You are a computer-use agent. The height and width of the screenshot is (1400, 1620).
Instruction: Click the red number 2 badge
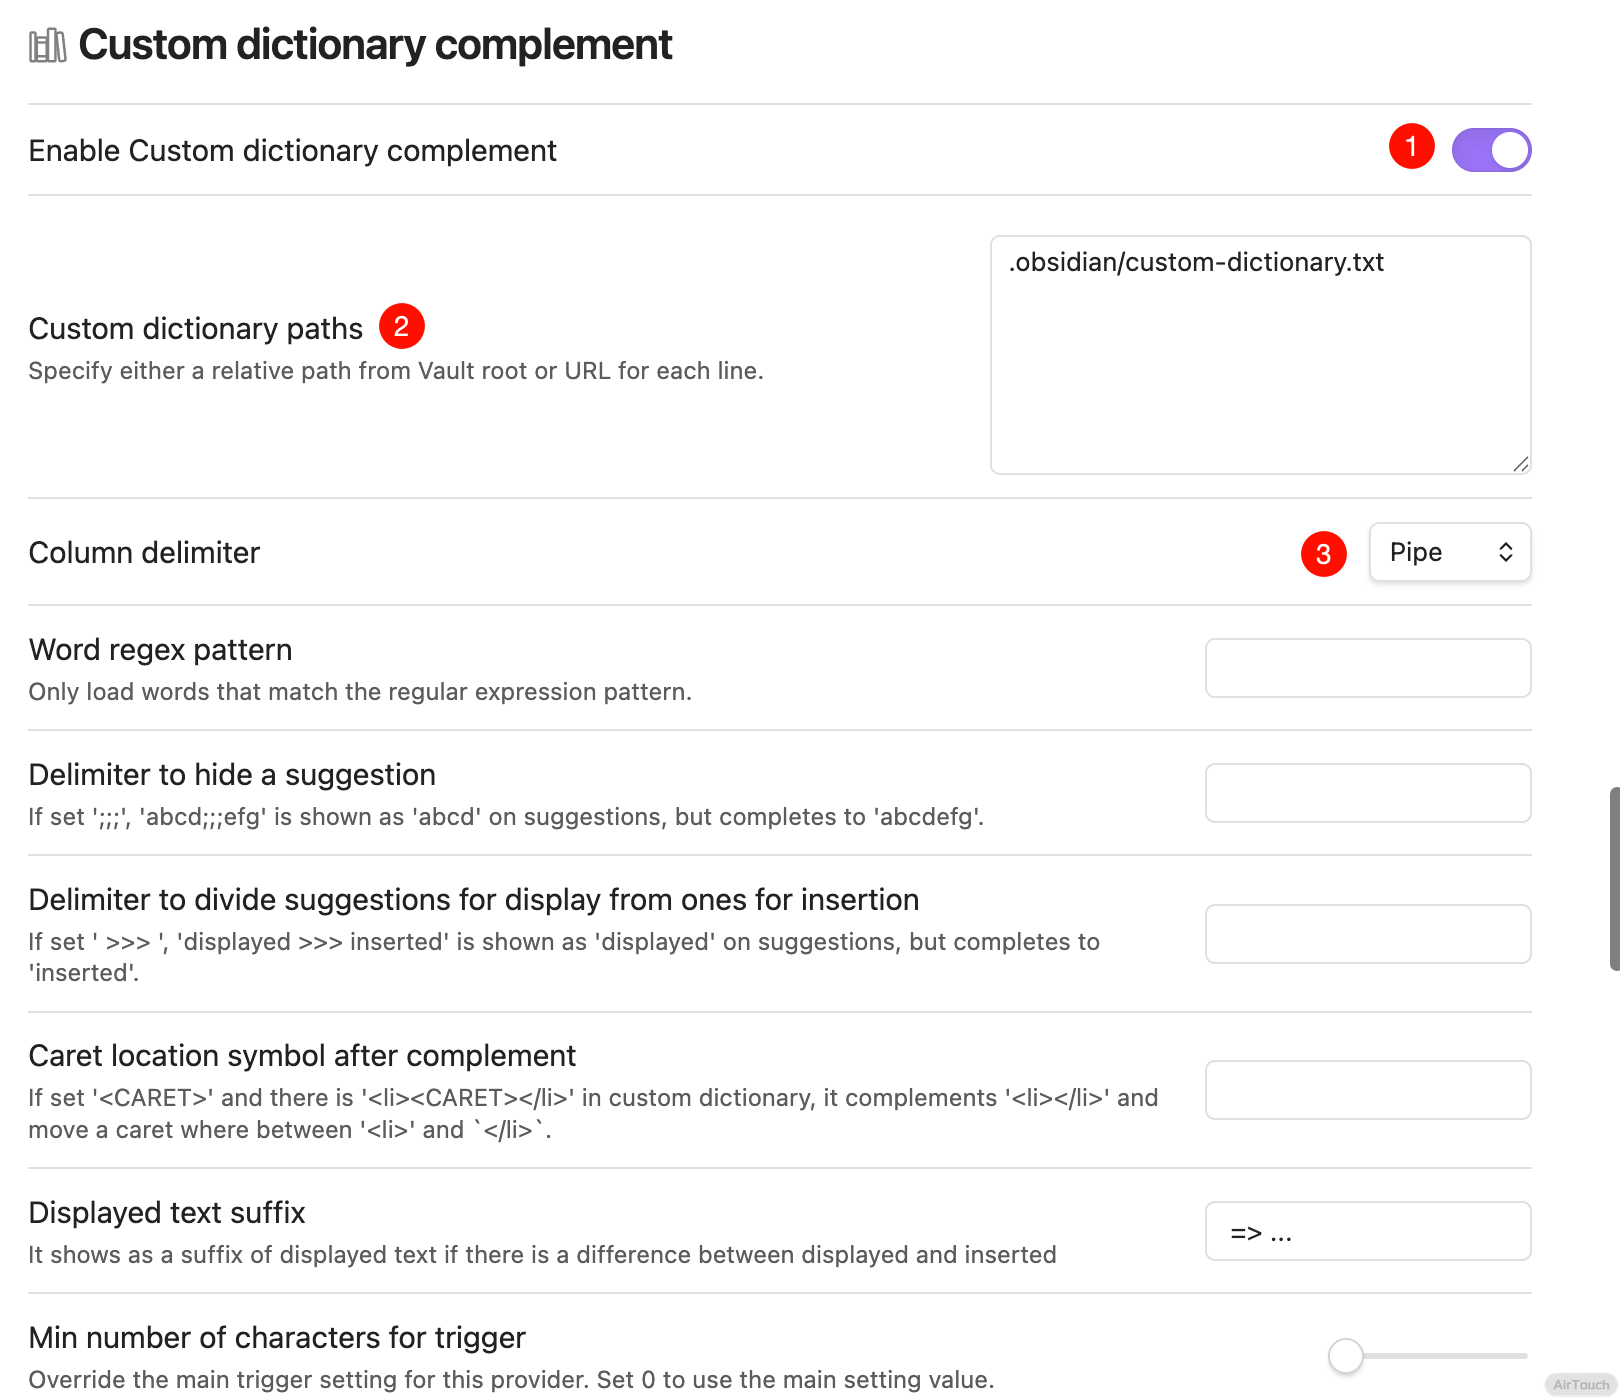[401, 326]
